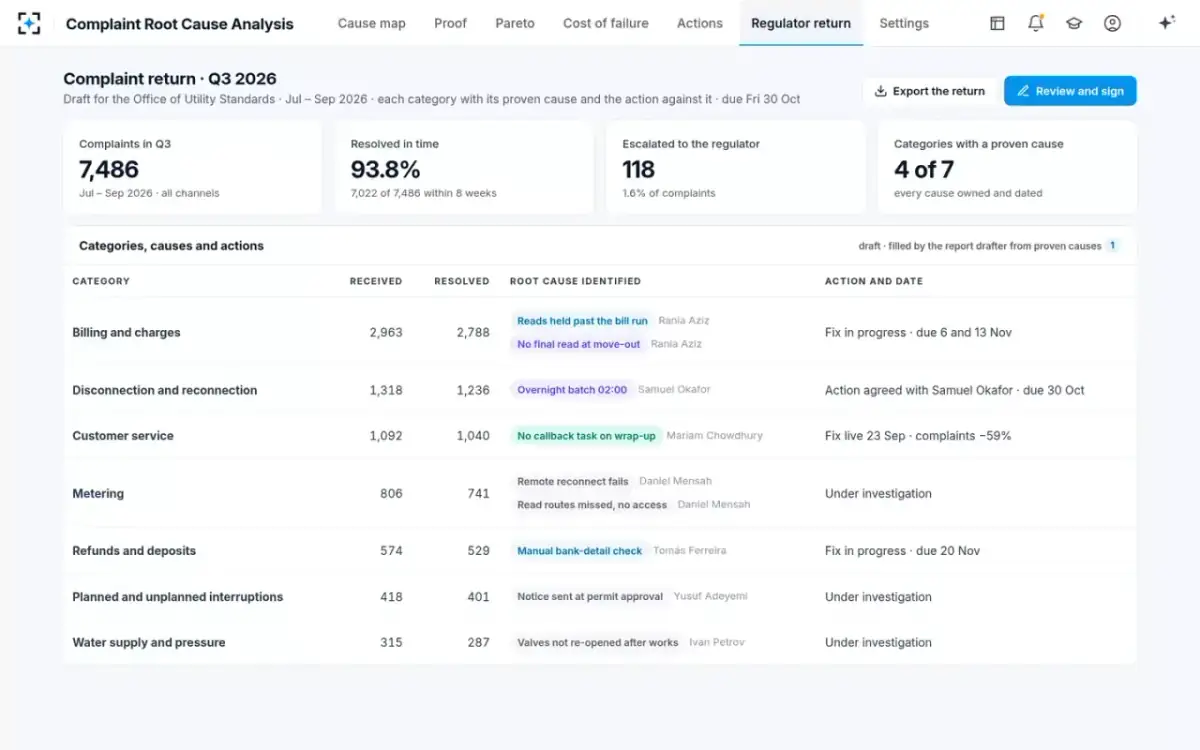
Task: Select the No callback task on wrap-up tag
Action: point(586,436)
